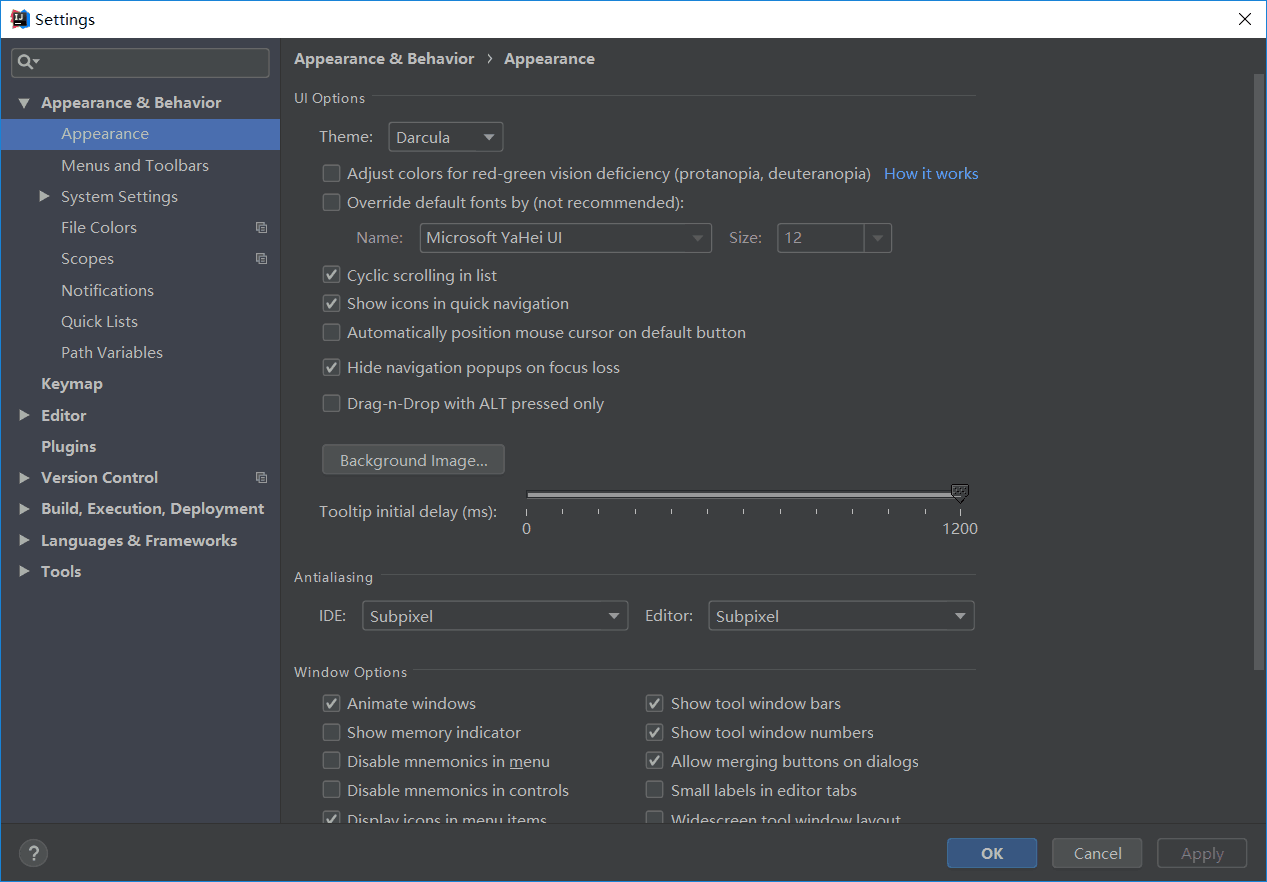Viewport: 1267px width, 882px height.
Task: Enable Show memory indicator
Action: 331,732
